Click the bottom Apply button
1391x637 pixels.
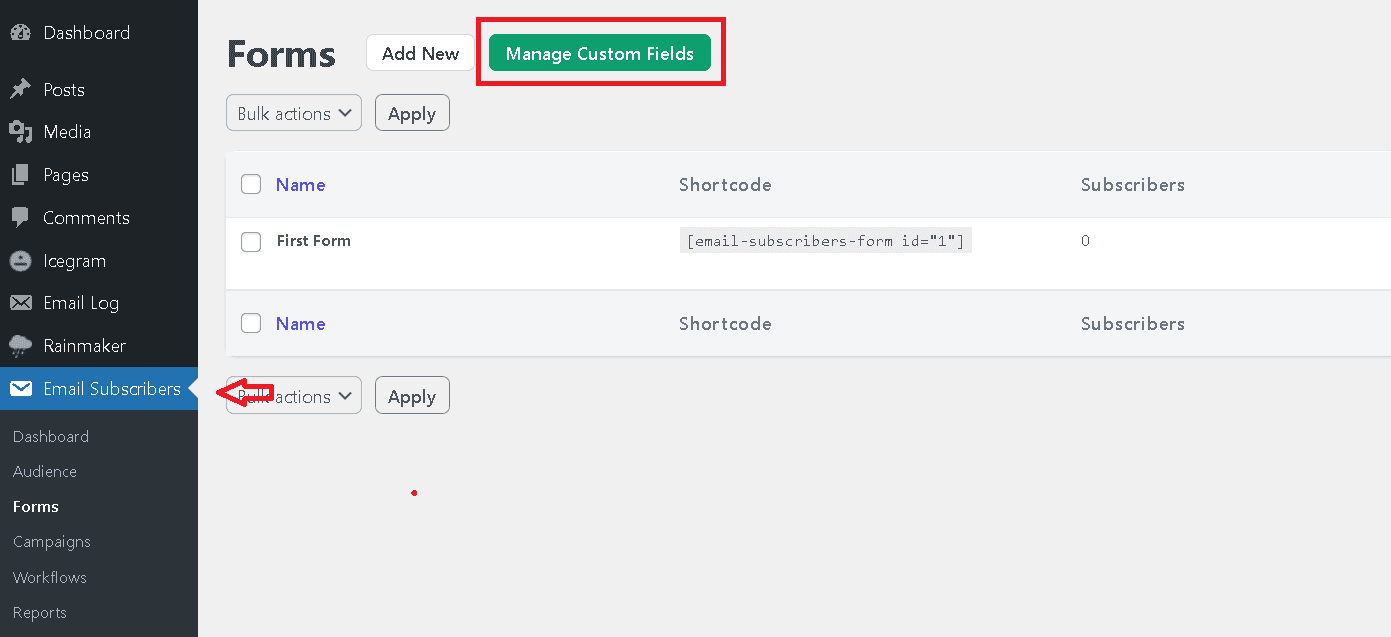click(412, 396)
